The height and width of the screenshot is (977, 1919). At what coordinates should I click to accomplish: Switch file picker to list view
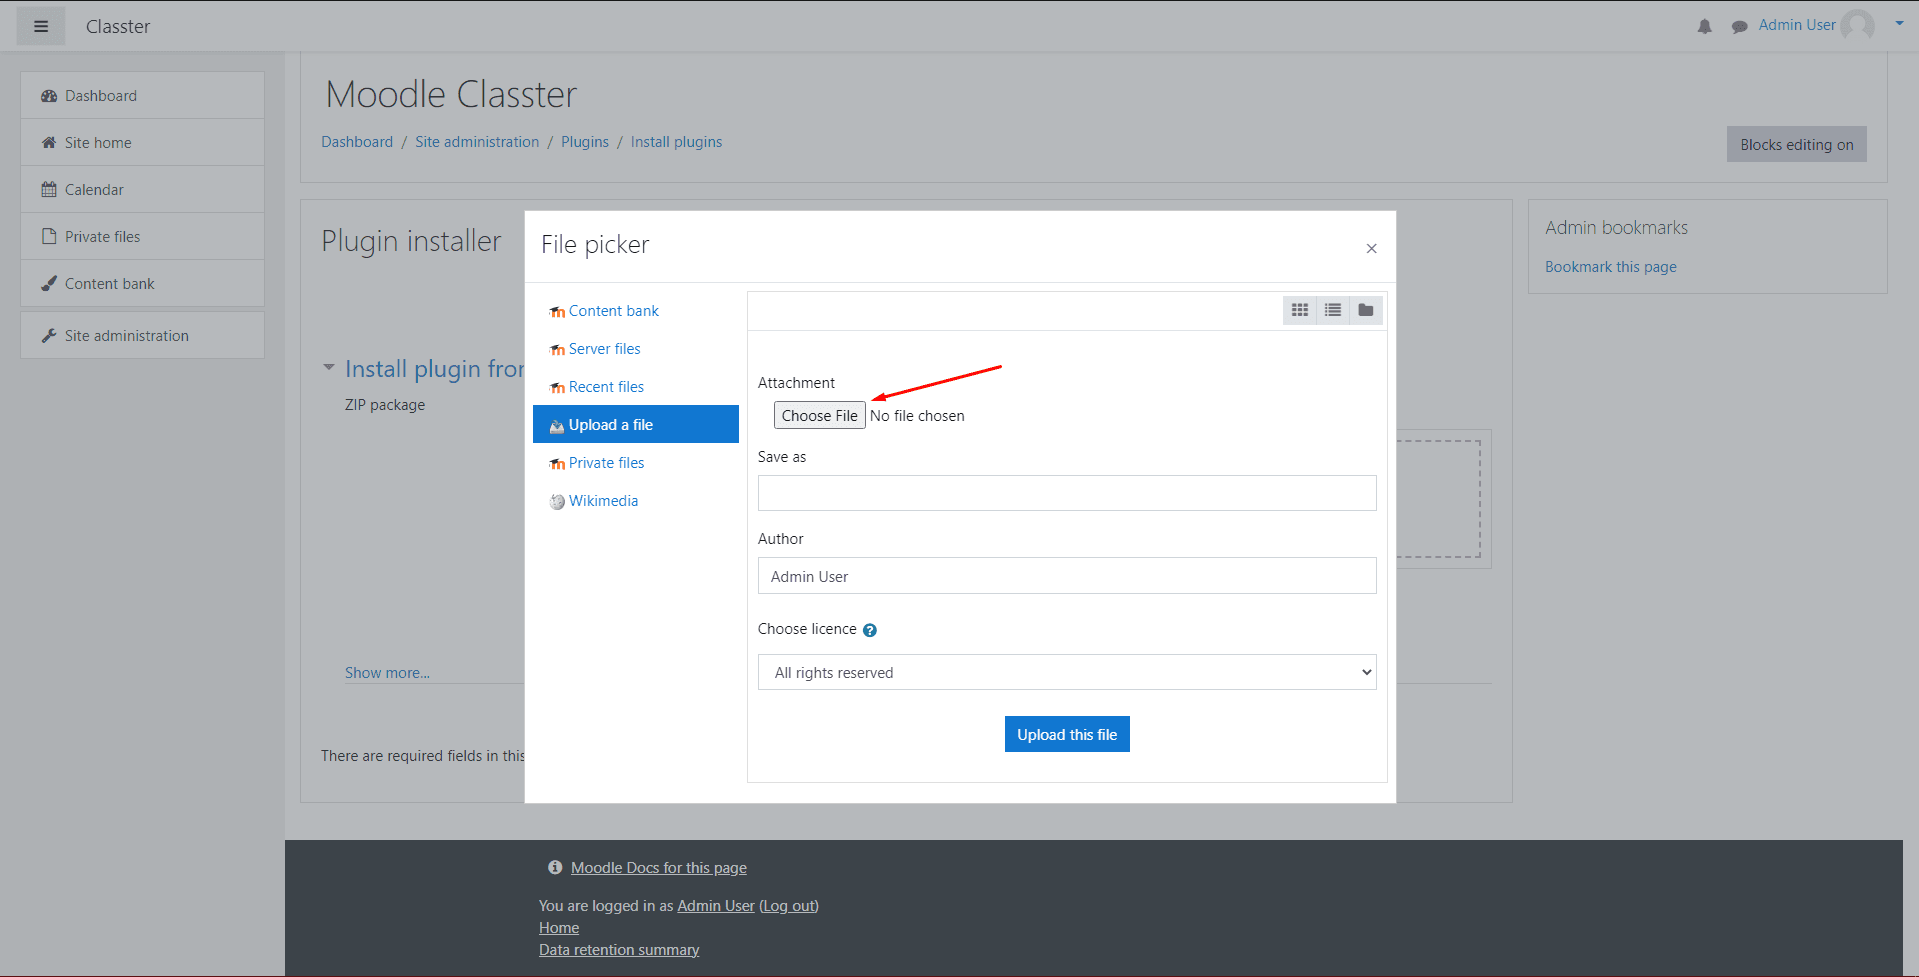pyautogui.click(x=1333, y=310)
